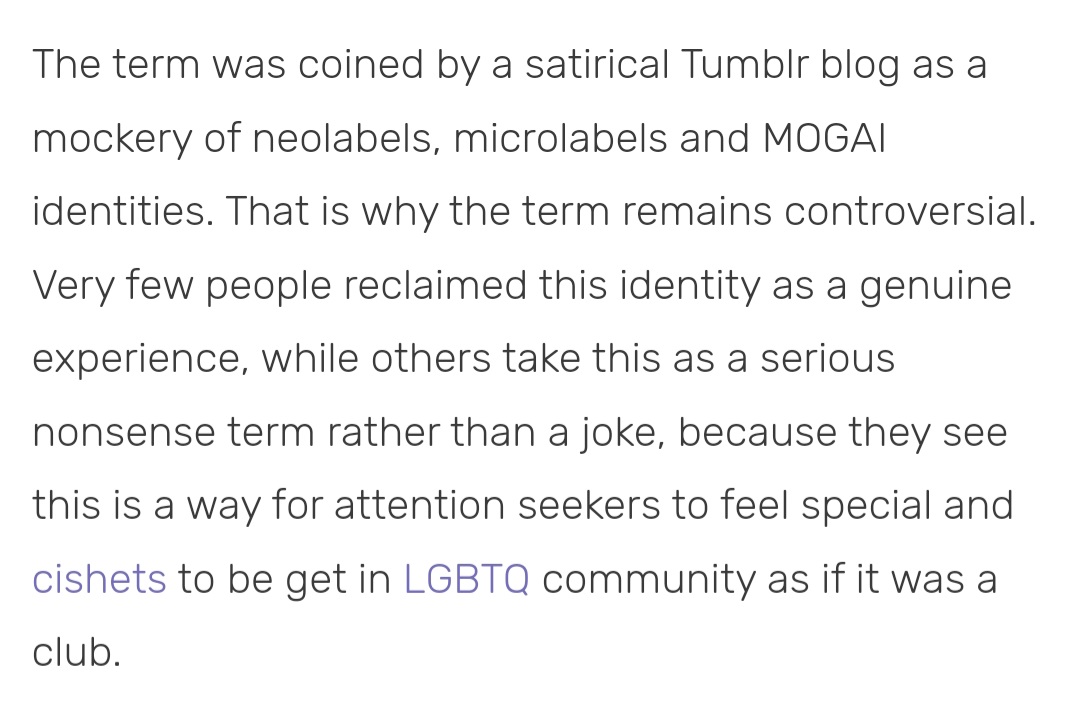The height and width of the screenshot is (703, 1080).
Task: Click the word mockery
Action: click(x=112, y=139)
